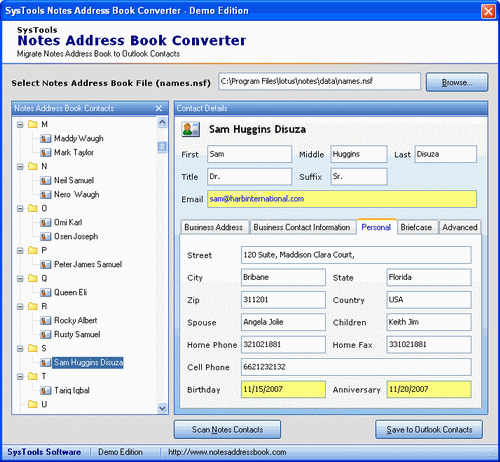This screenshot has height=462, width=500.
Task: Select Rusty Samuel in the contact list
Action: pos(77,334)
